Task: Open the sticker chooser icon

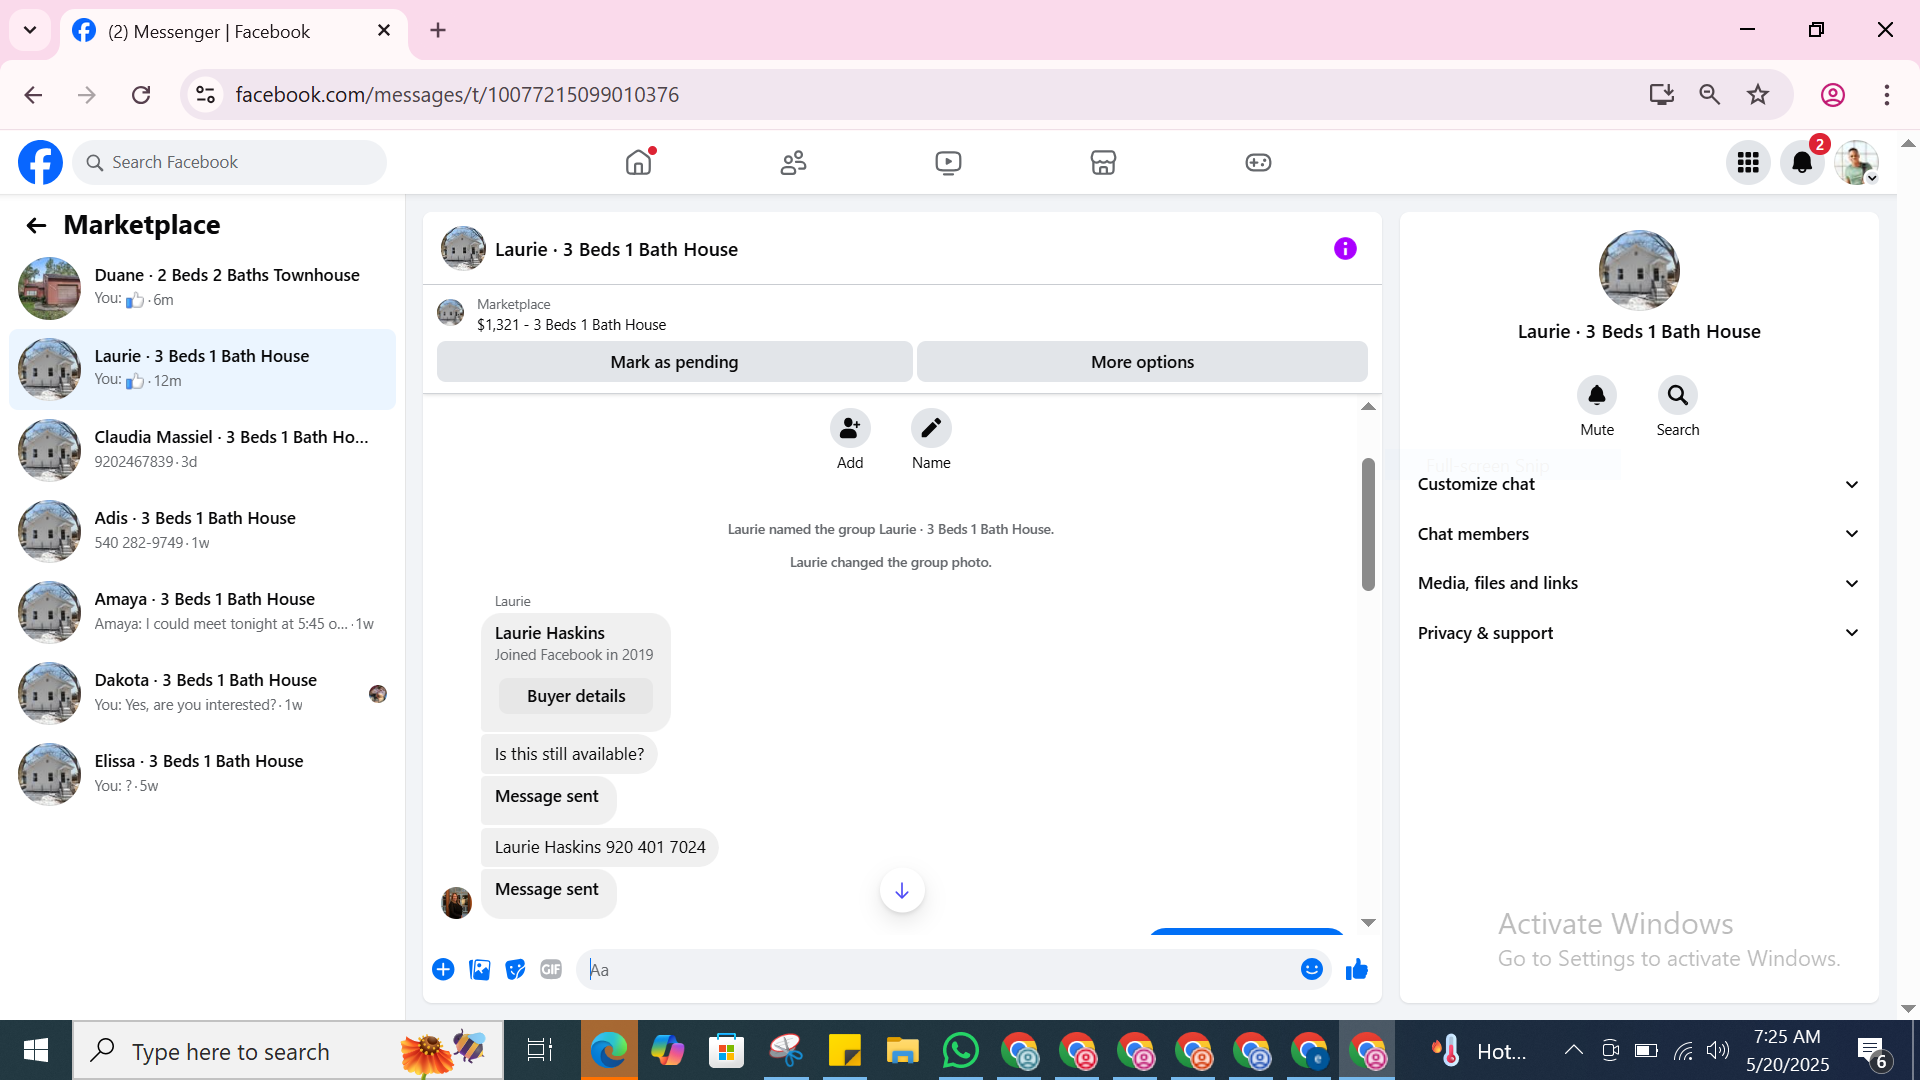Action: tap(515, 969)
